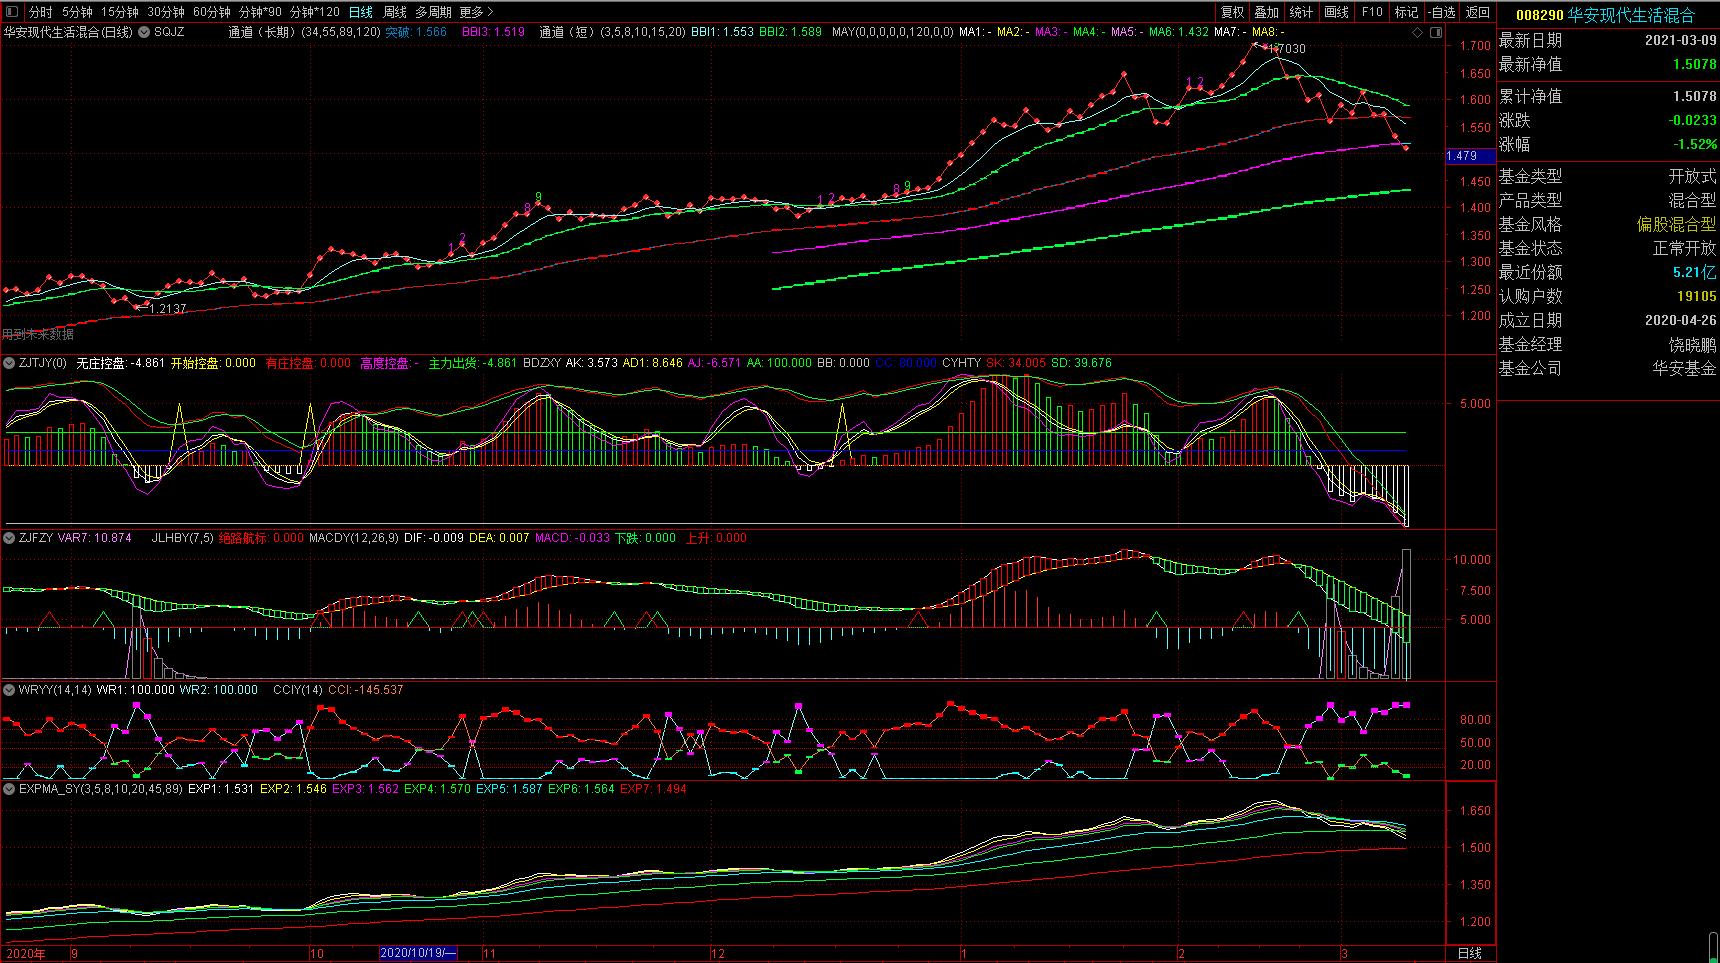Expand the EXPMA_SY indicator panel dropdown
Screen dimensions: 1720x963
tap(9, 789)
